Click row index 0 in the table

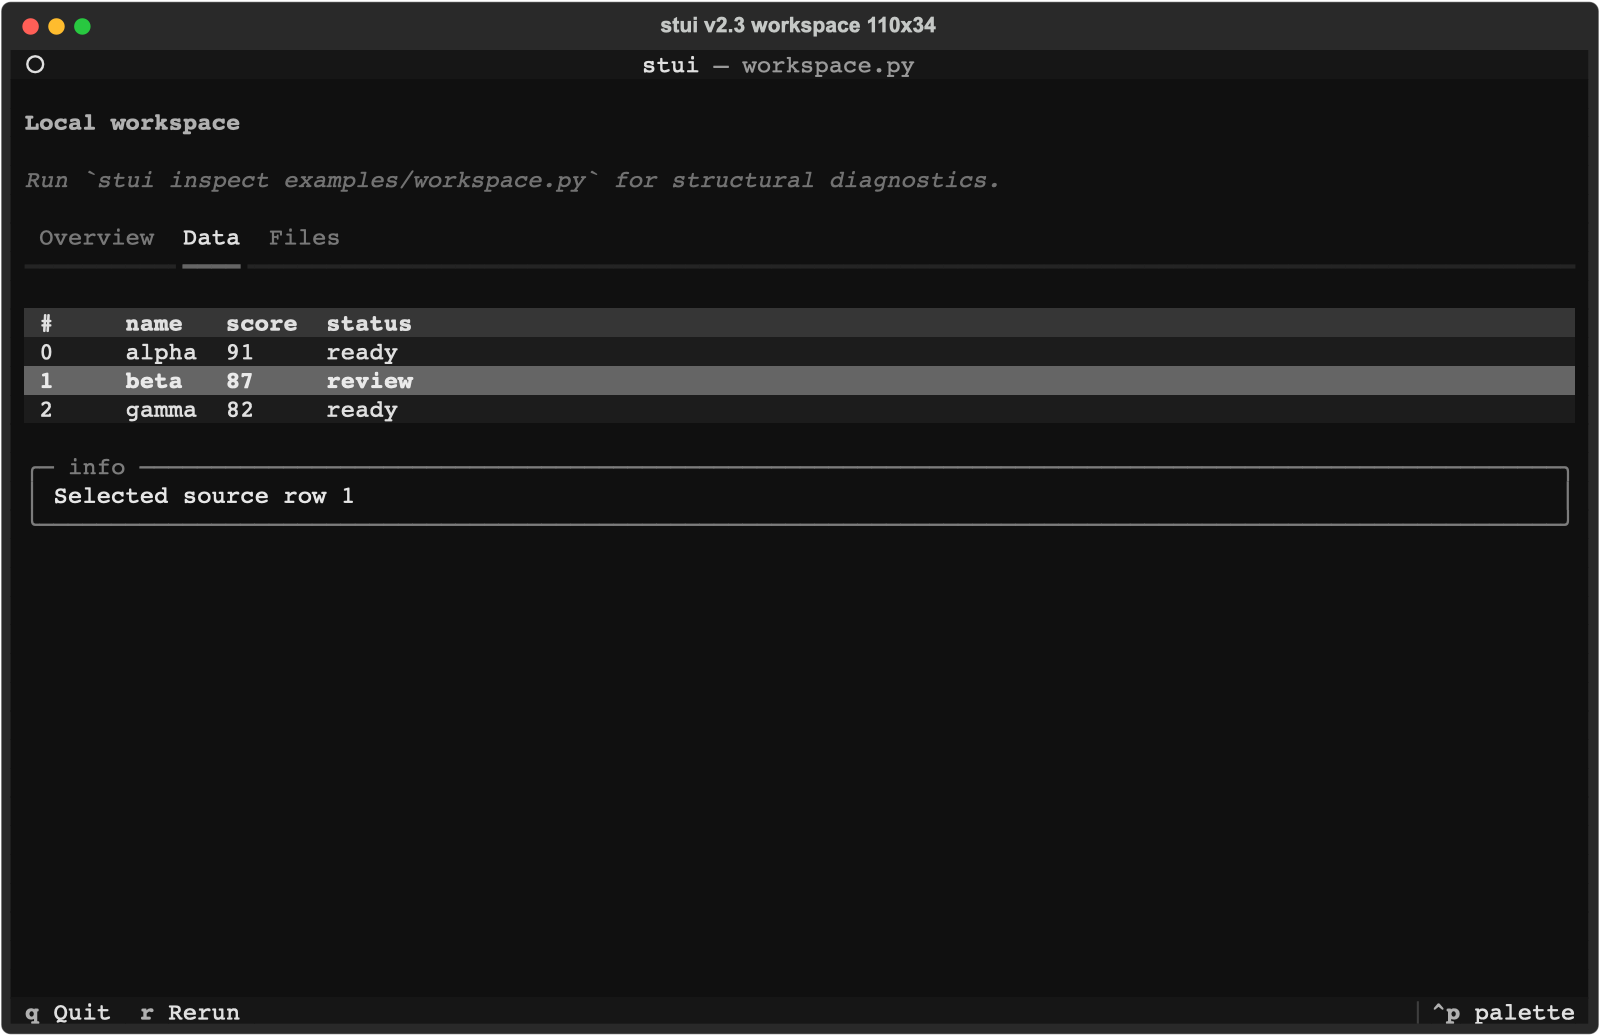coord(46,352)
